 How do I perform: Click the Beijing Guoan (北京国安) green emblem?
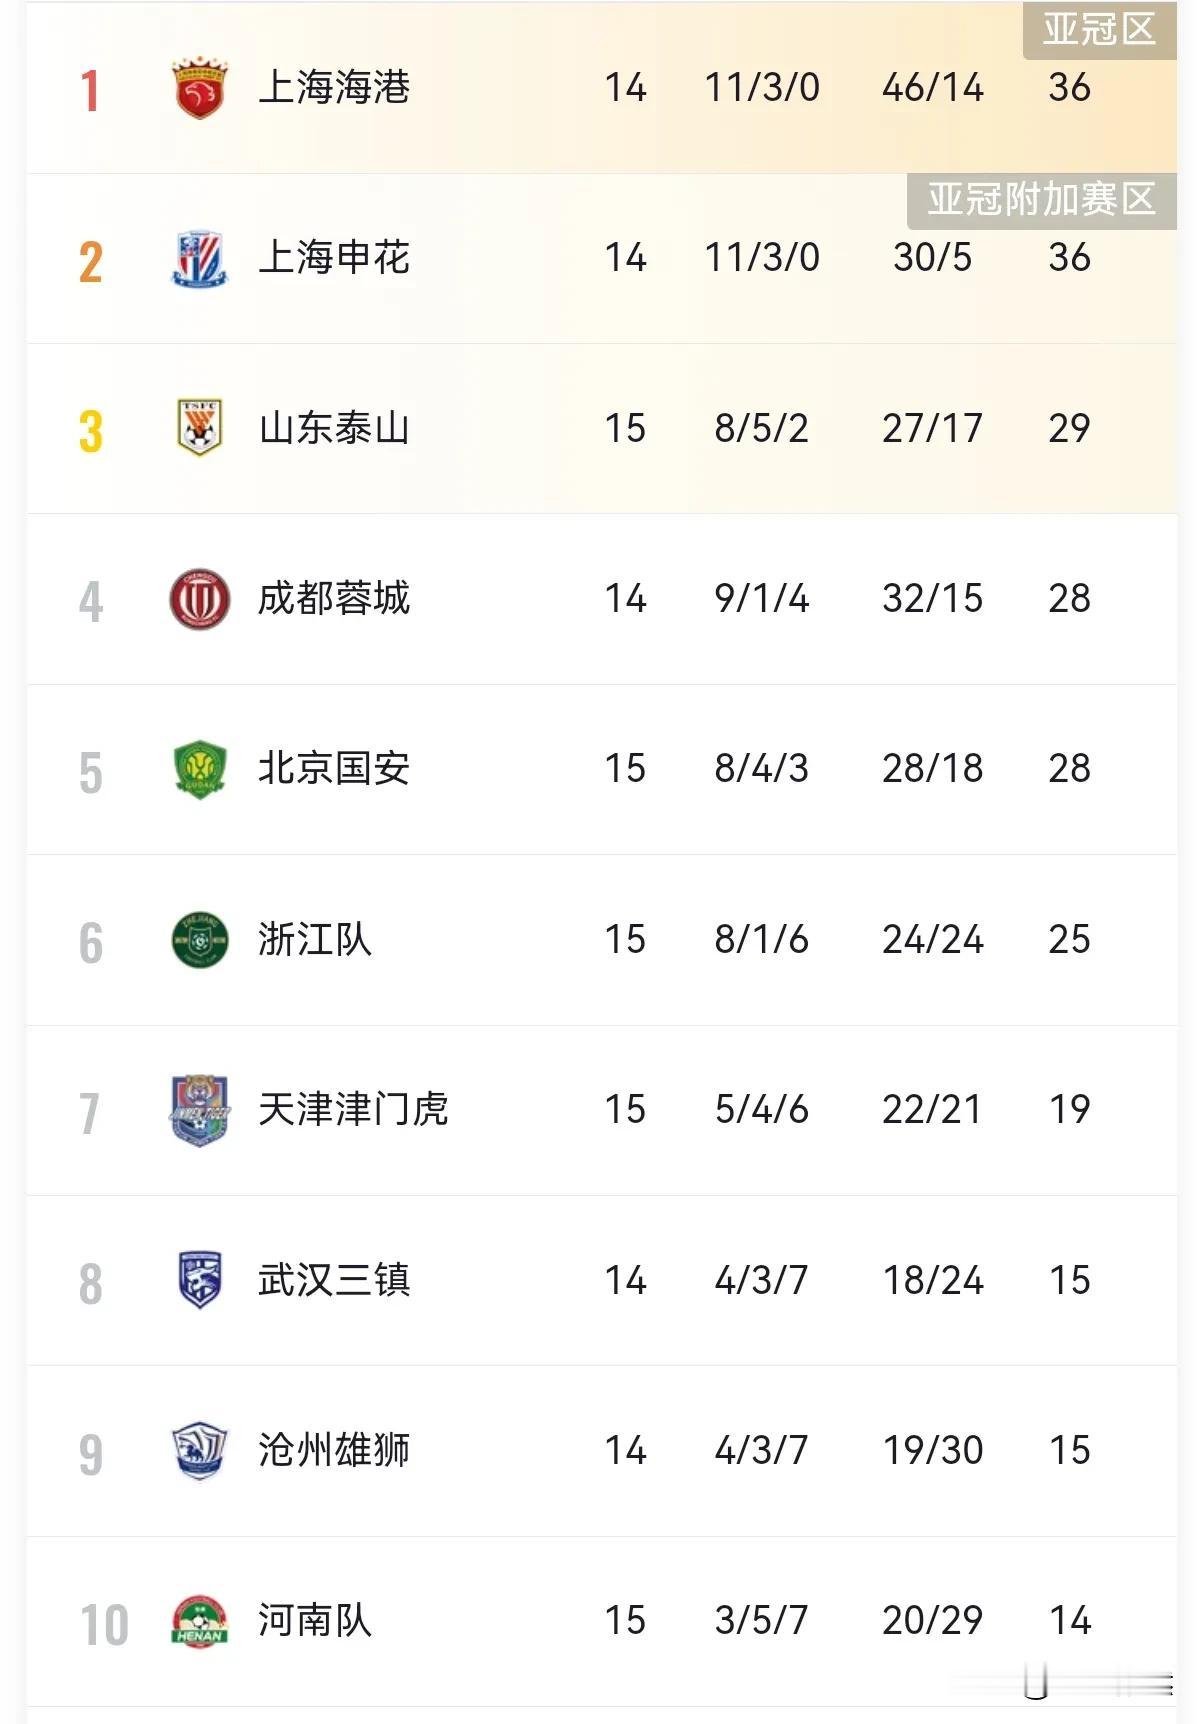tap(200, 769)
